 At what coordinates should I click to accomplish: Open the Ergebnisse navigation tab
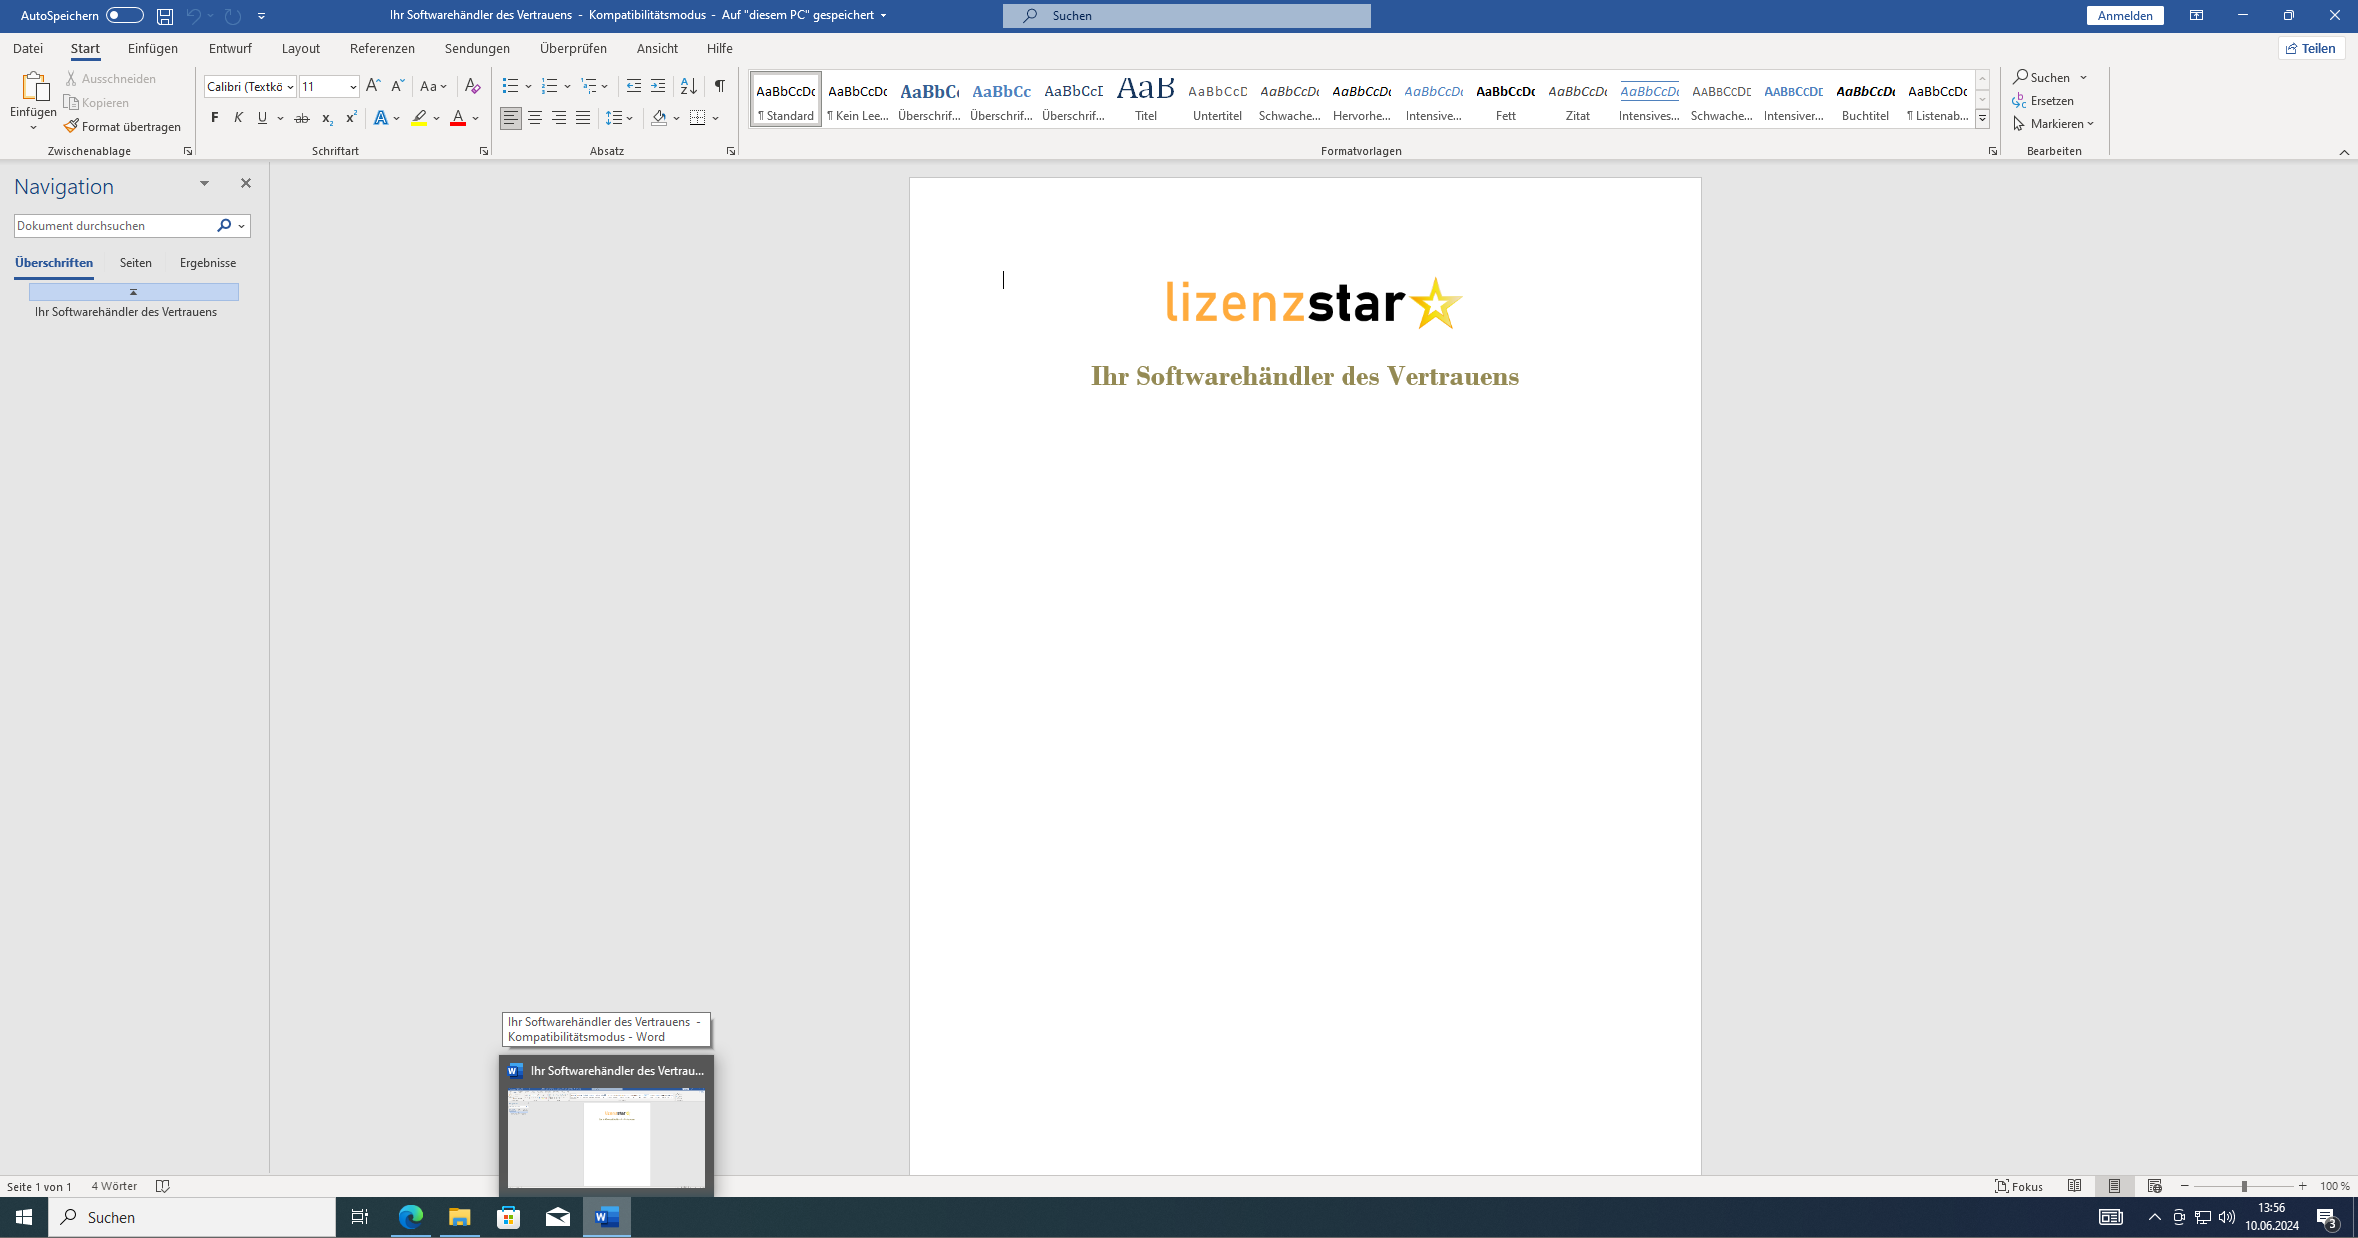(x=208, y=263)
